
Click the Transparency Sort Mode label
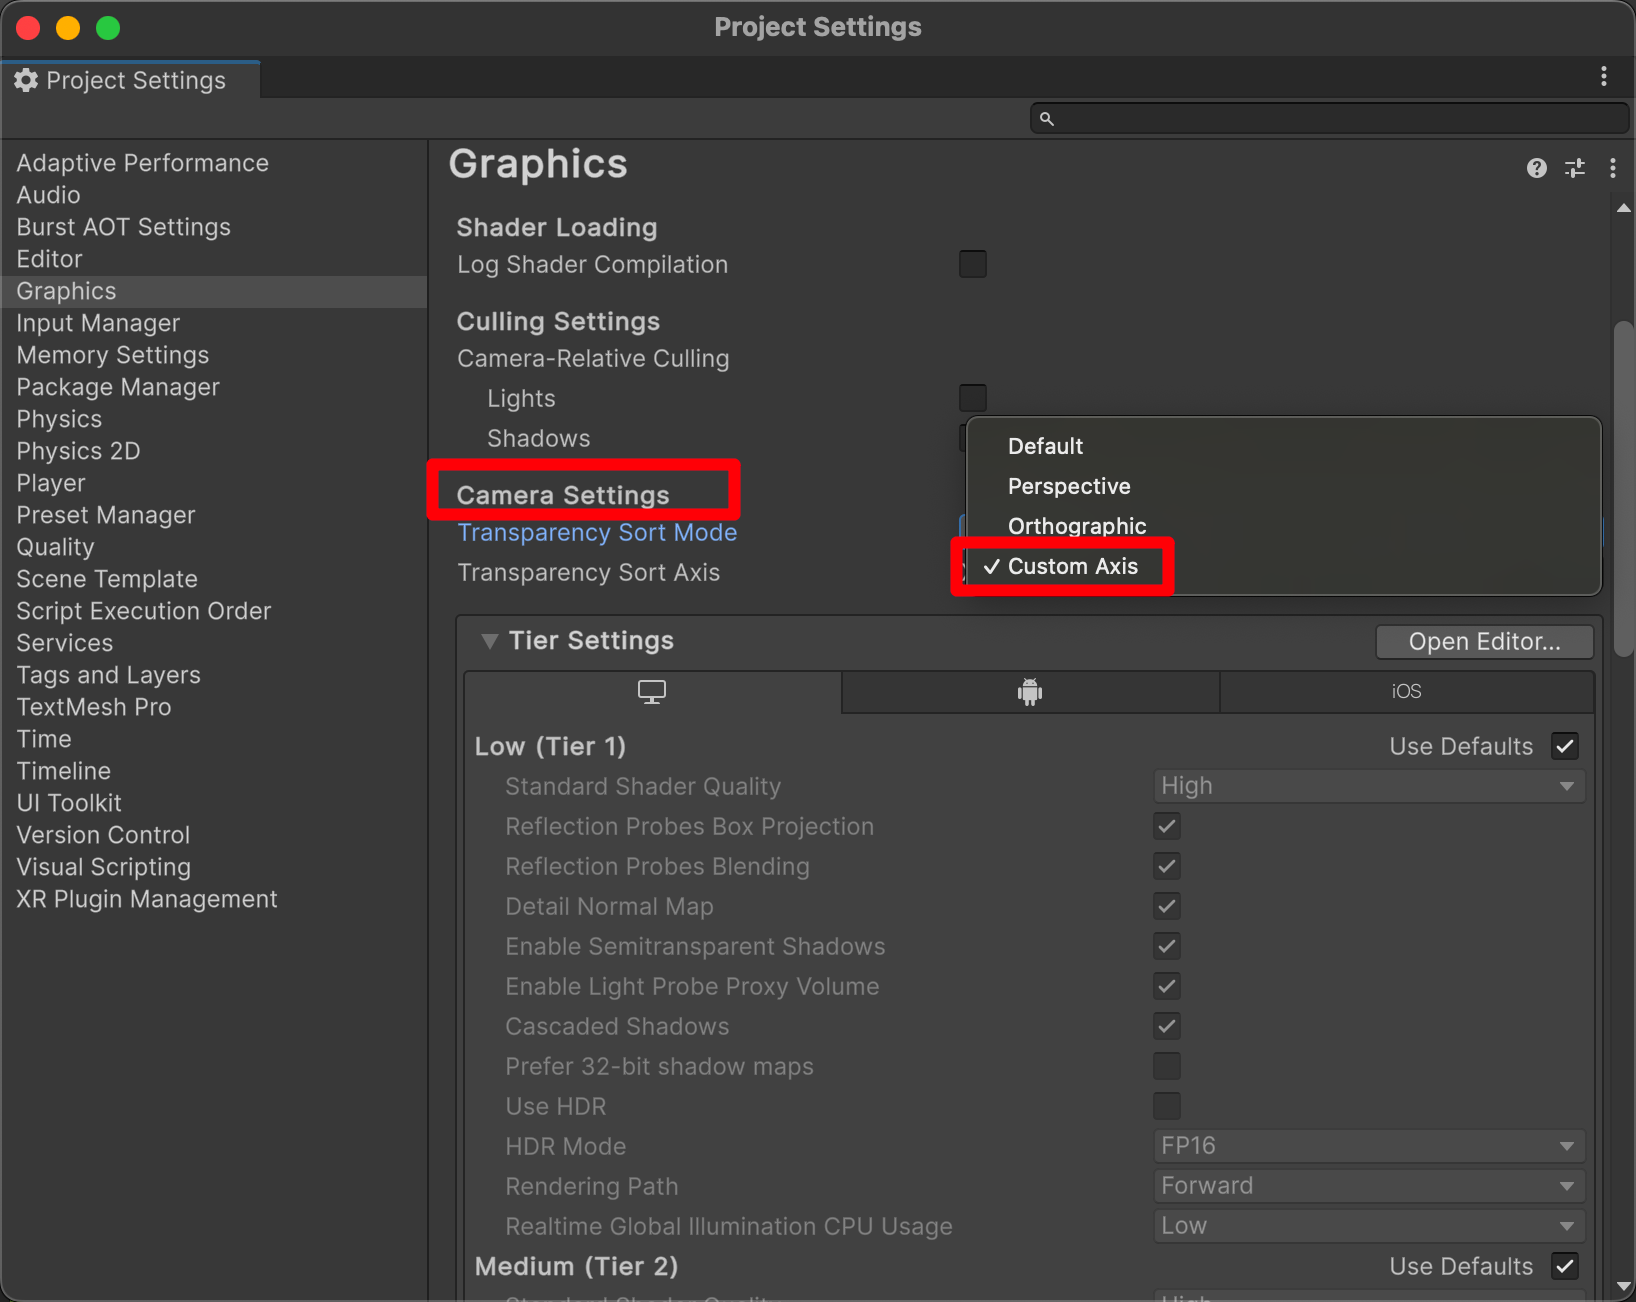(597, 533)
